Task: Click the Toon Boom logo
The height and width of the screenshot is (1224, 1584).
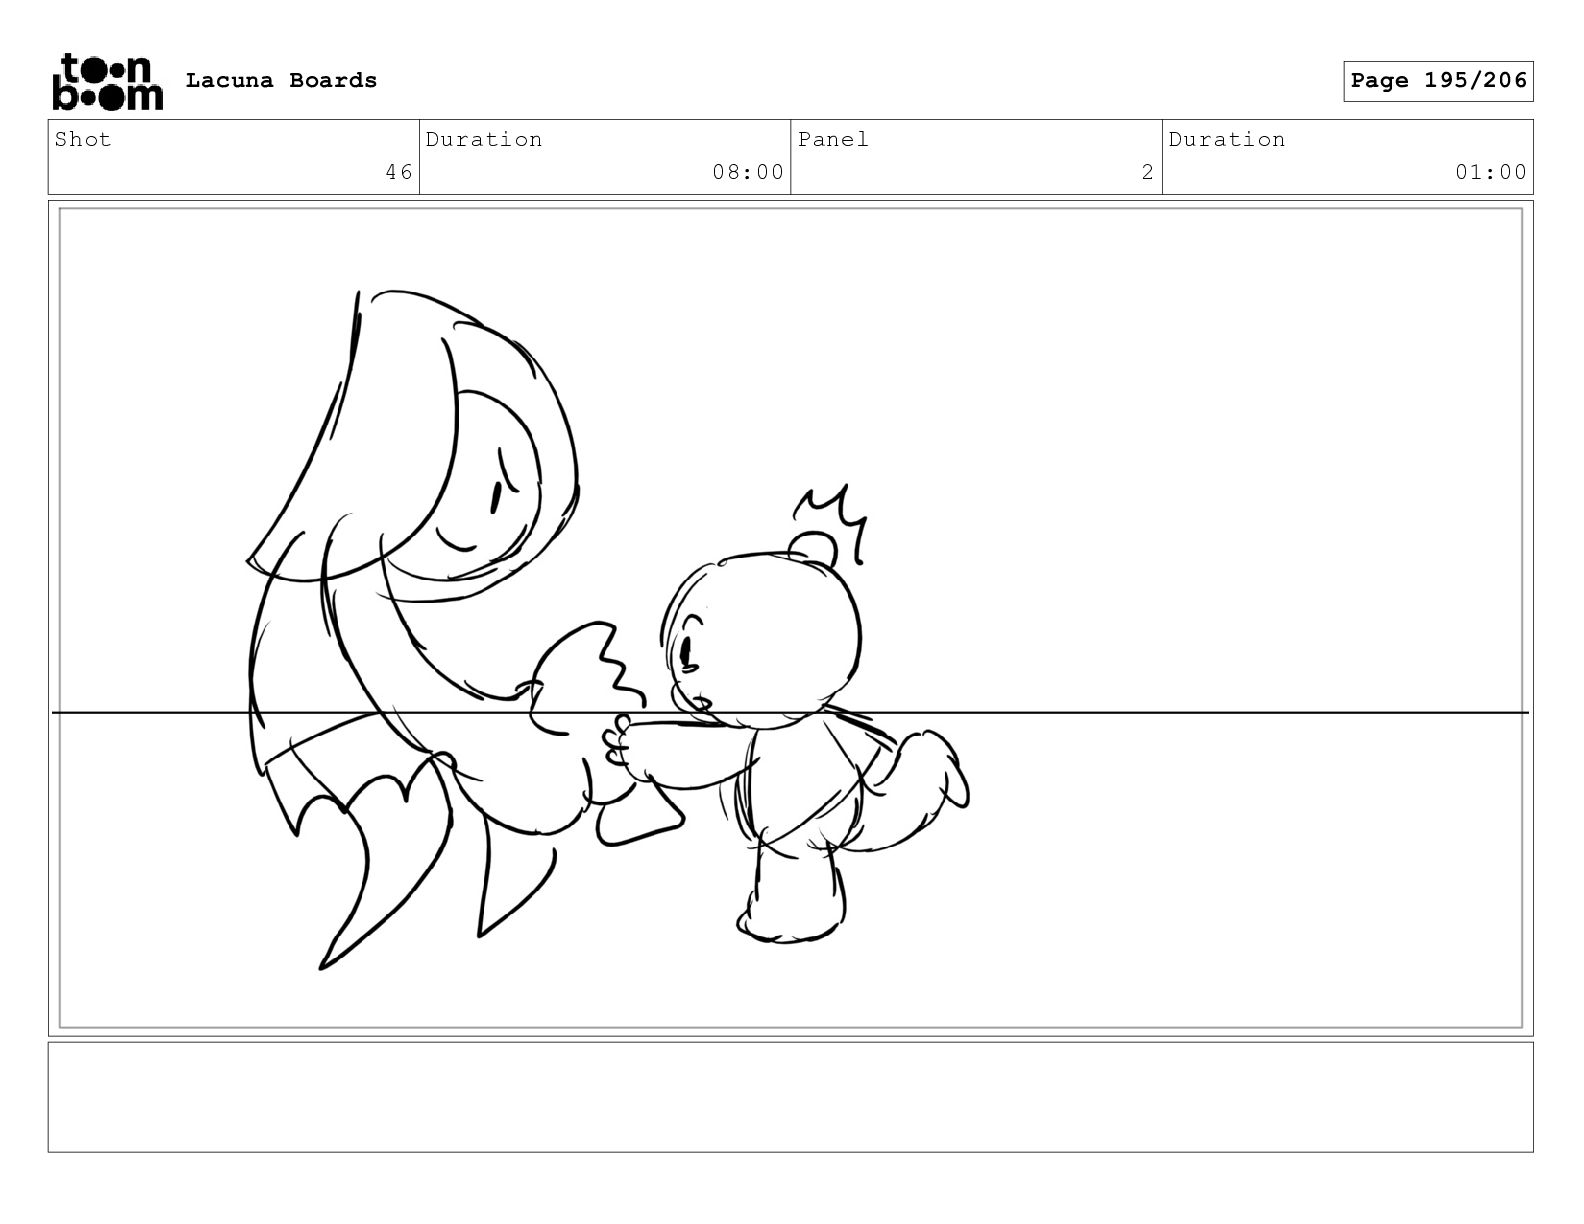Action: [107, 81]
